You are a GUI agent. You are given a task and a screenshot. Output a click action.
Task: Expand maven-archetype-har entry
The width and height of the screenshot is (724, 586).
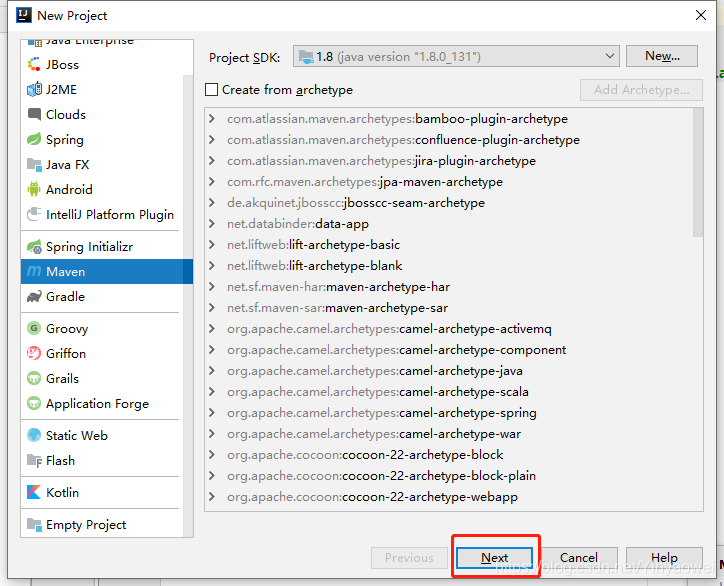coord(212,287)
